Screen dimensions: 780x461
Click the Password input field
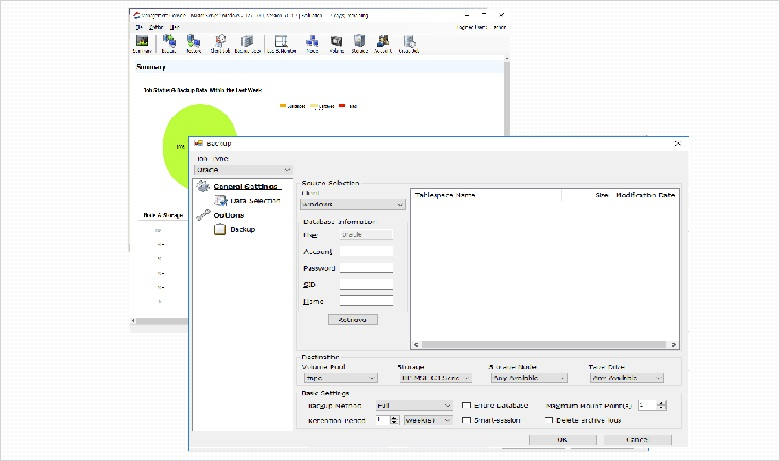coord(366,268)
